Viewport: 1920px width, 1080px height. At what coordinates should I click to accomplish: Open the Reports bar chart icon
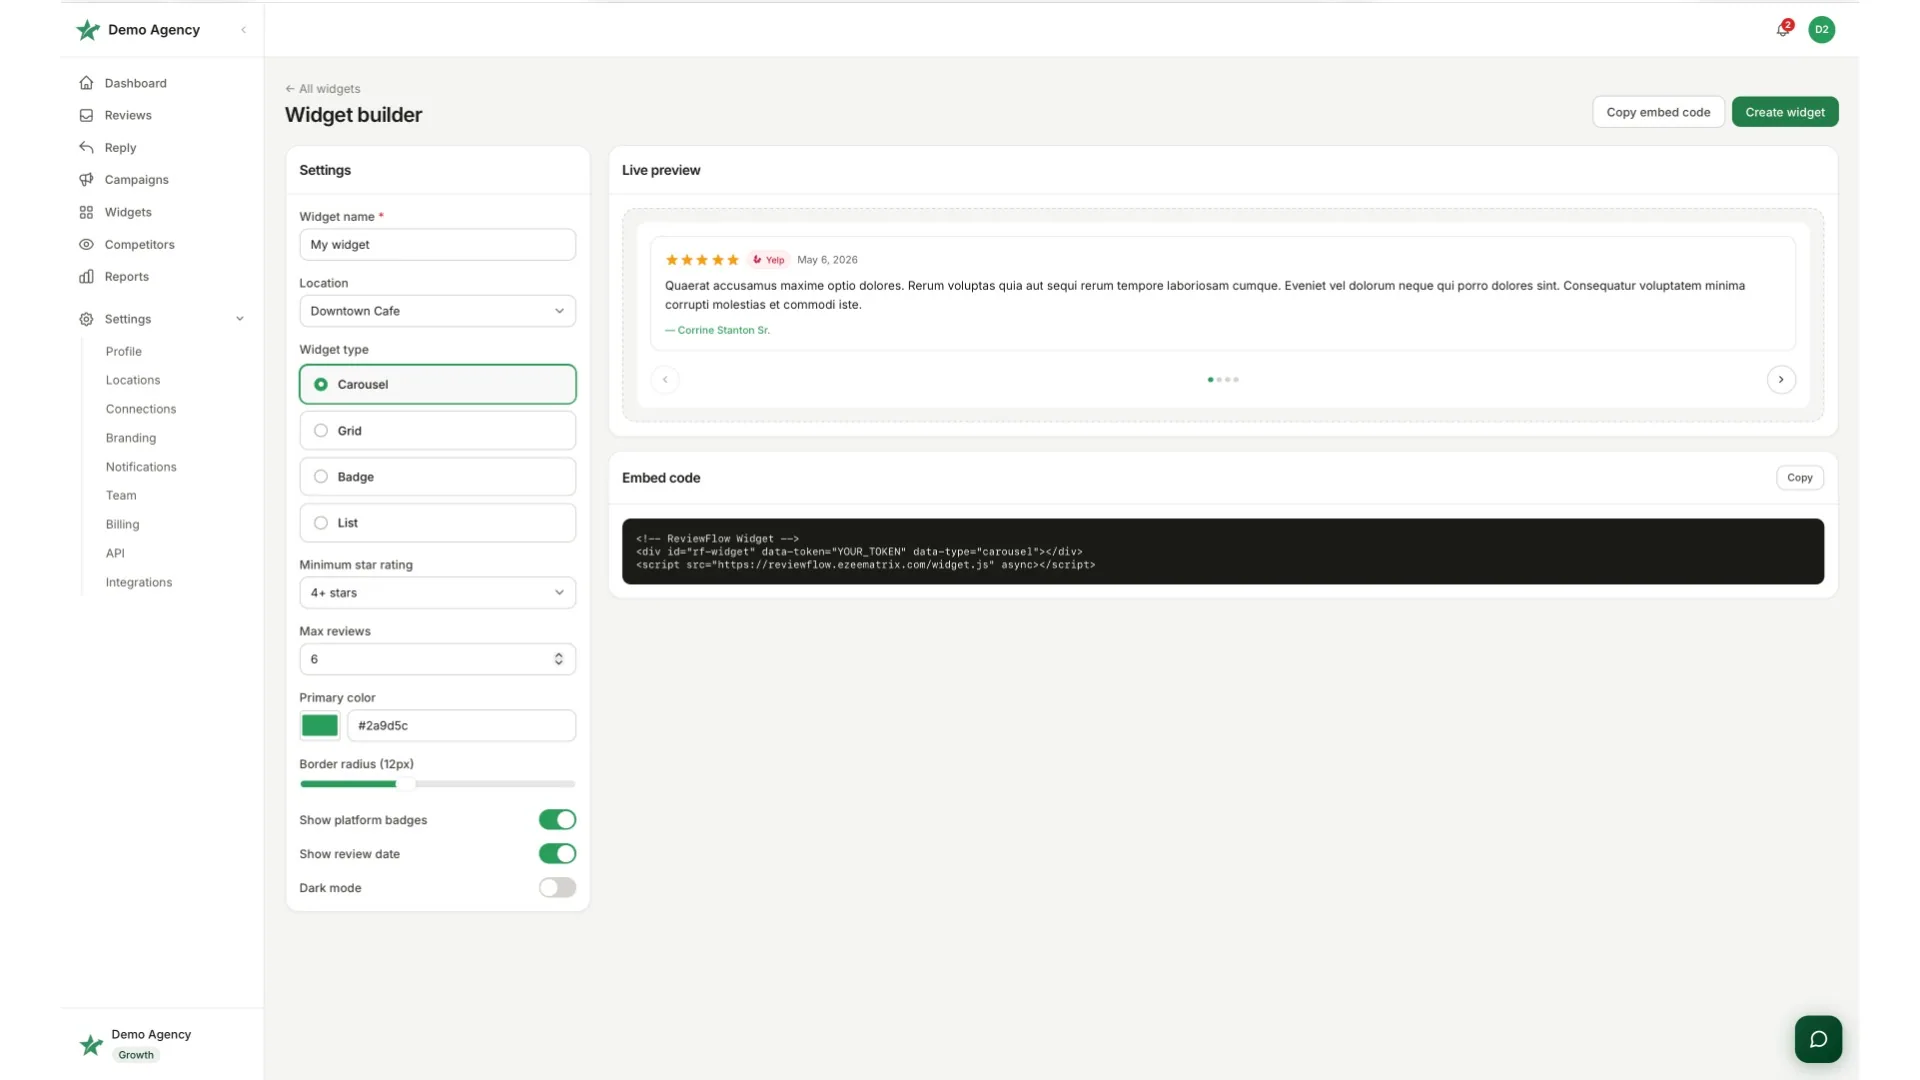pos(86,277)
